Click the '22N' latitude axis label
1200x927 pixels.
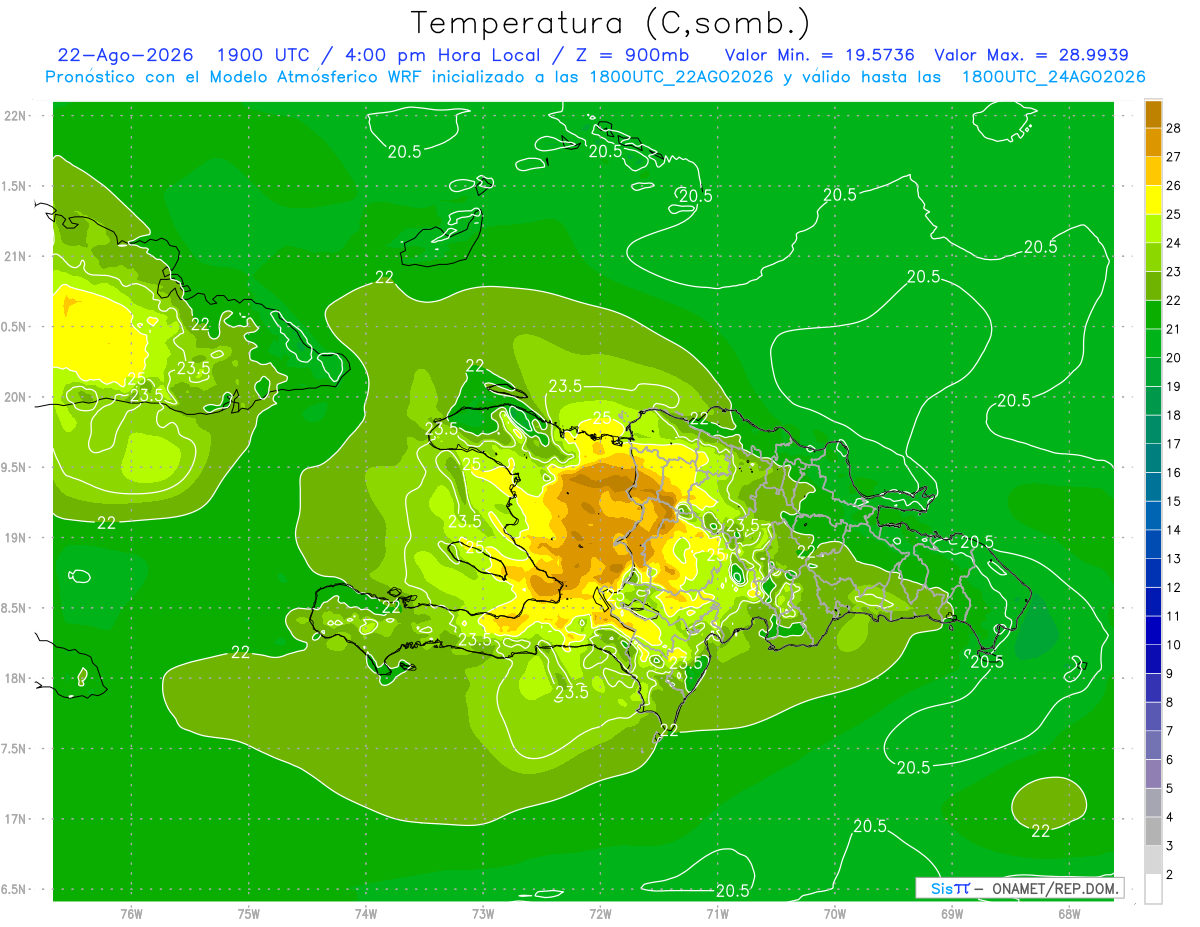pyautogui.click(x=15, y=116)
